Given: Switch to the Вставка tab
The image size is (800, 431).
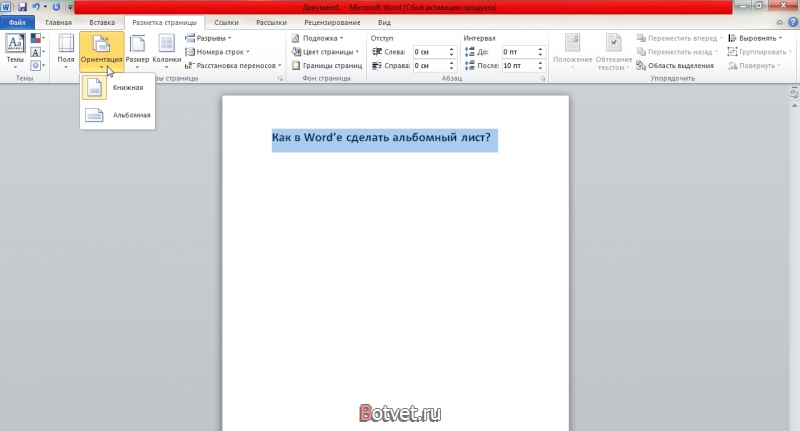Looking at the screenshot, I should click(102, 22).
